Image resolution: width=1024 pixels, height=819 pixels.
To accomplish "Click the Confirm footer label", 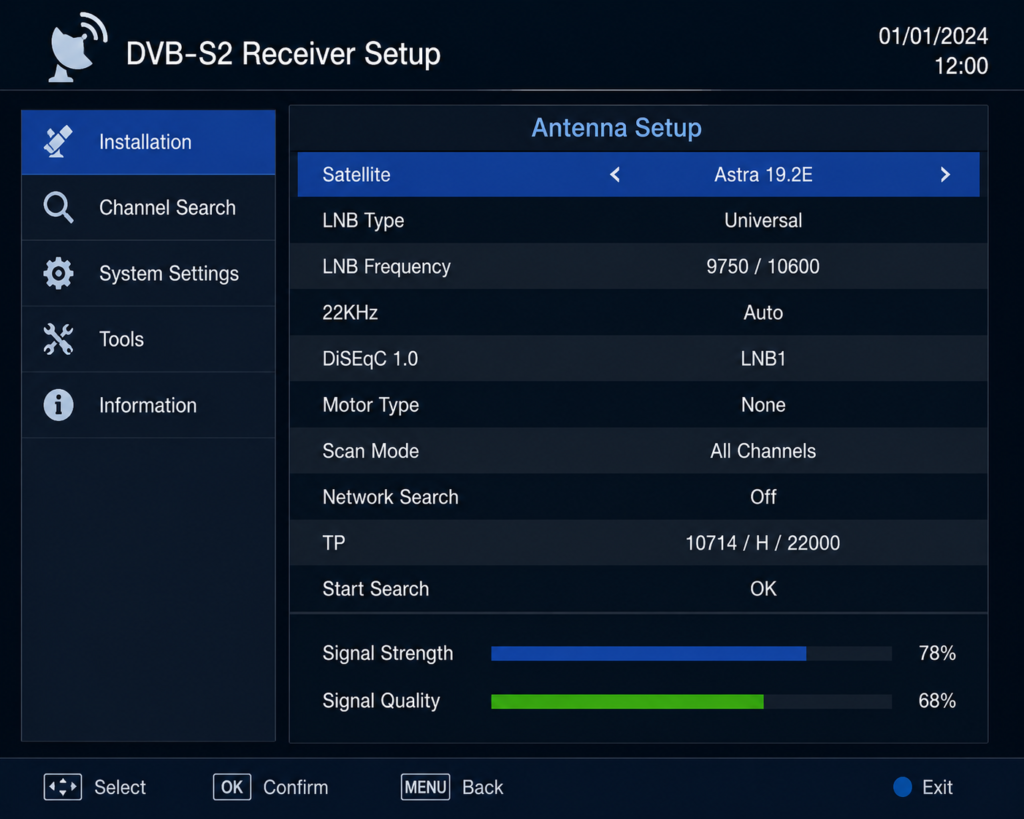I will [295, 787].
